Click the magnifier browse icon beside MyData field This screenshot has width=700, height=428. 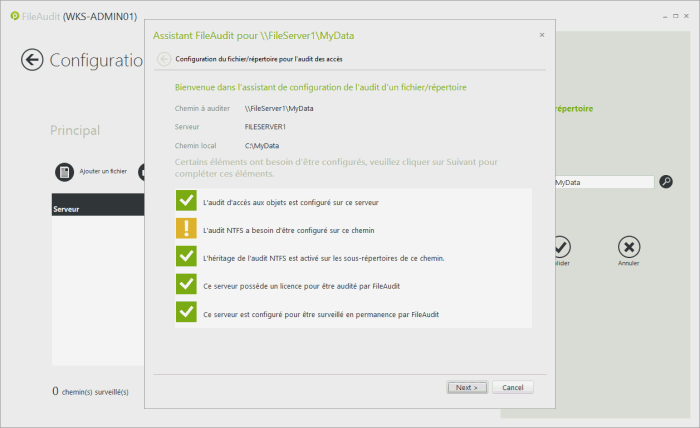pyautogui.click(x=666, y=182)
